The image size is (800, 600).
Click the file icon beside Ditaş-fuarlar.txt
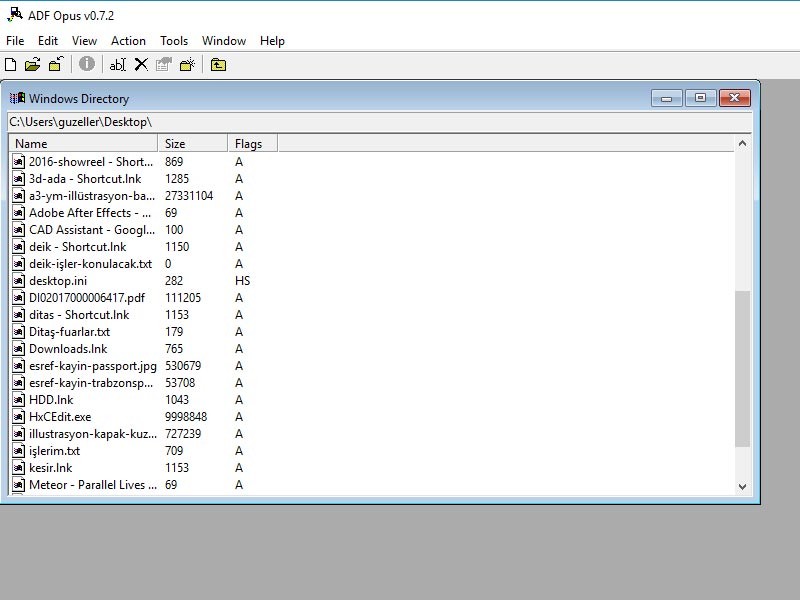click(18, 332)
